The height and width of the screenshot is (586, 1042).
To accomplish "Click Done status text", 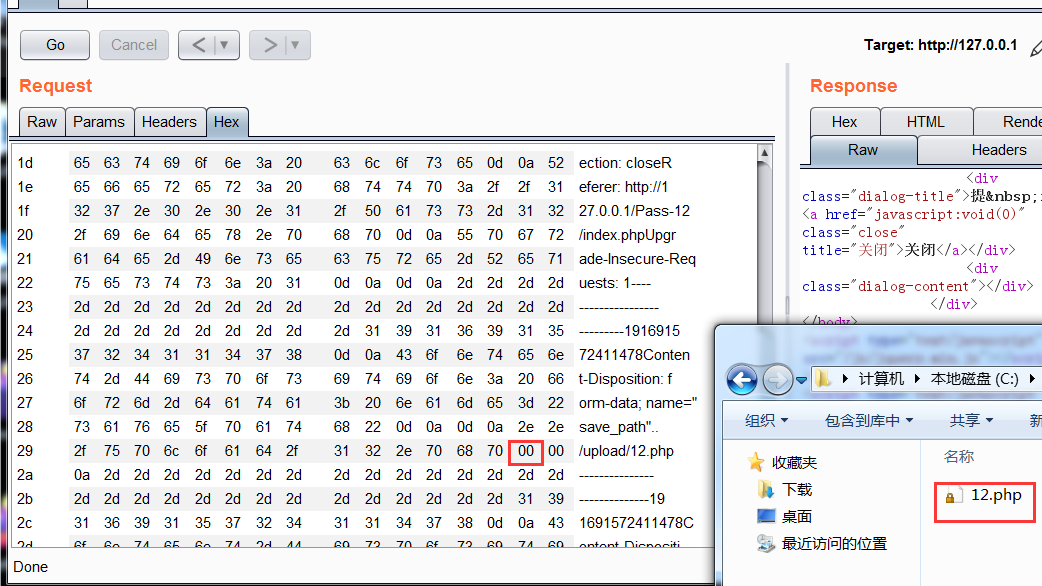I will 31,567.
